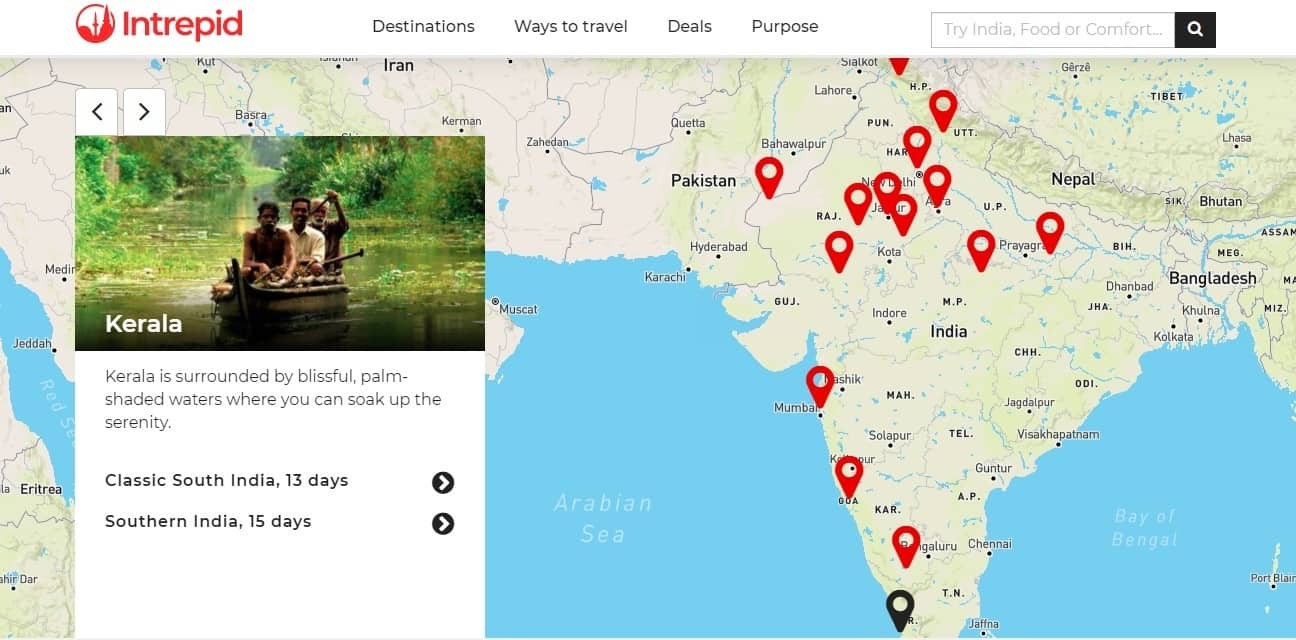Click the red pin at Goa
Viewport: 1296px width, 640px height.
(849, 474)
